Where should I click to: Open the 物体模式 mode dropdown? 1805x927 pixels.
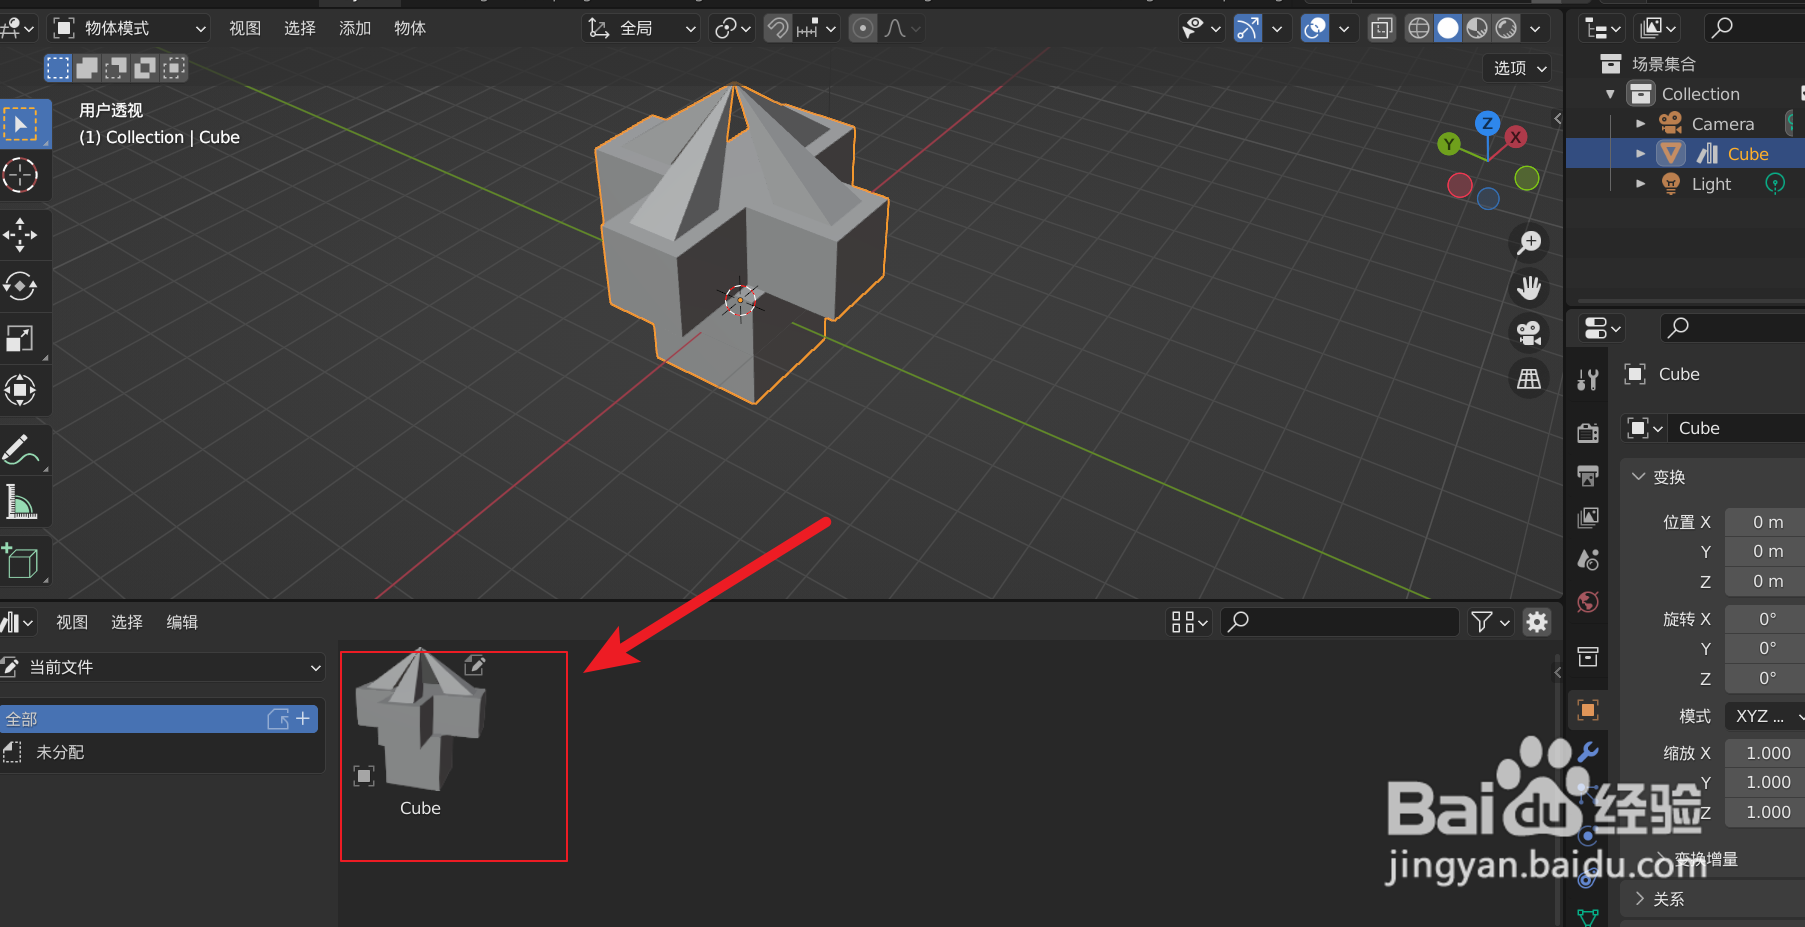tap(130, 28)
